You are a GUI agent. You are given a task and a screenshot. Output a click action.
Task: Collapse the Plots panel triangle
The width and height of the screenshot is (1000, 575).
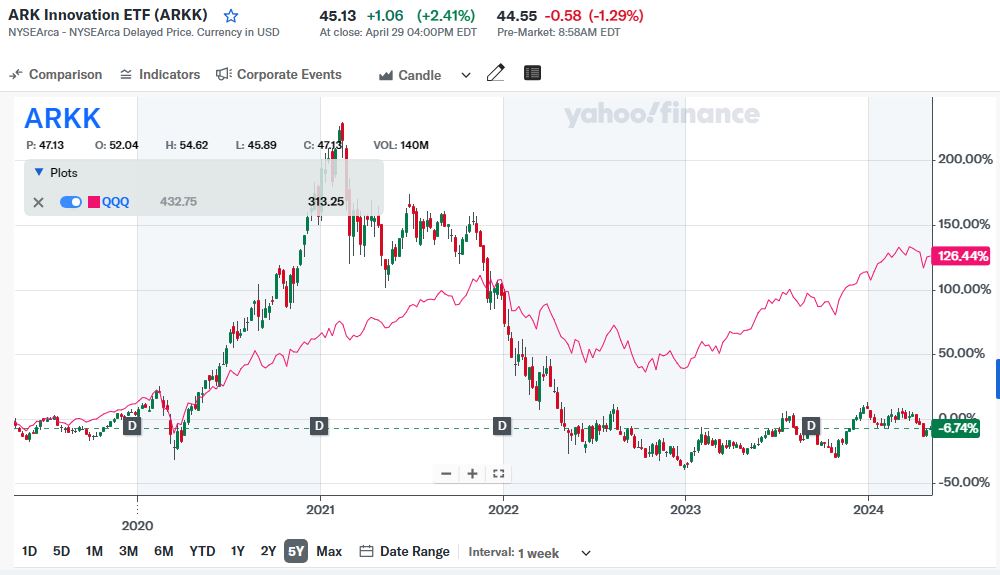pos(38,172)
